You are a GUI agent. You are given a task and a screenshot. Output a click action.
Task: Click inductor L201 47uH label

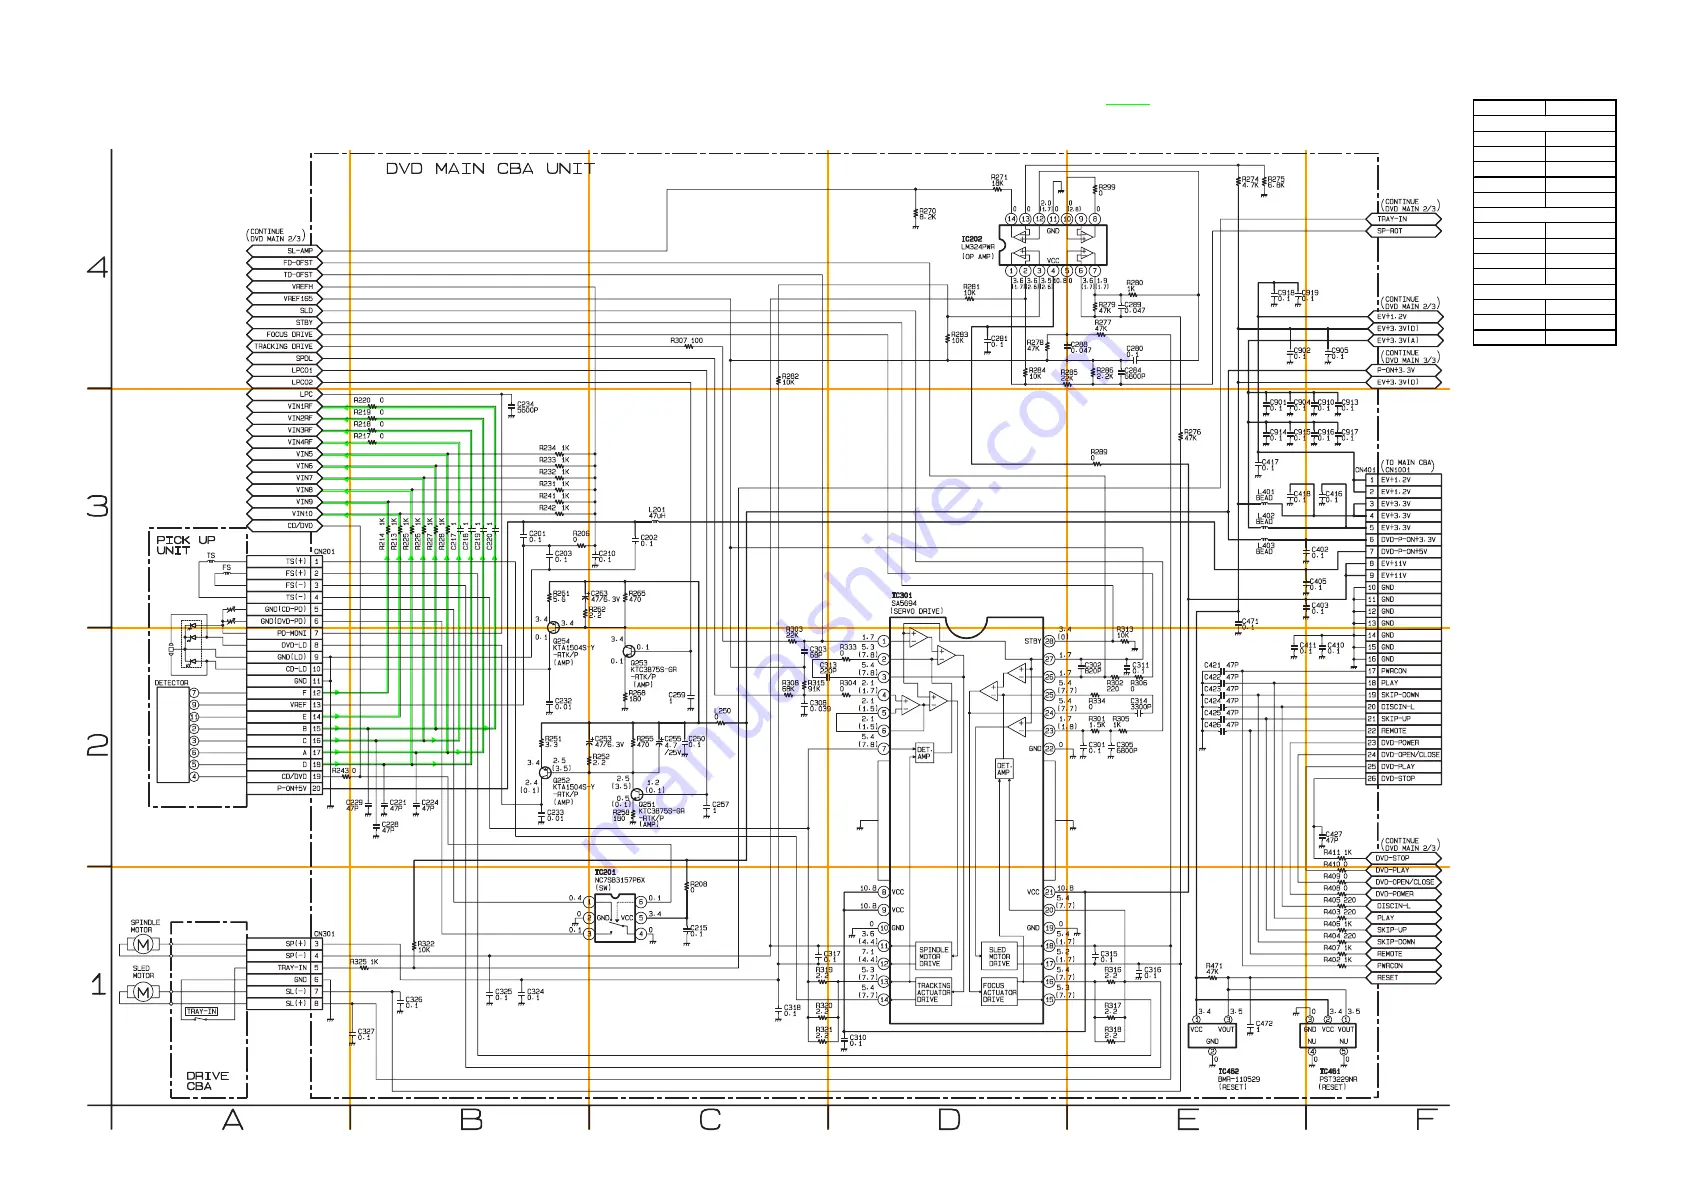point(657,513)
